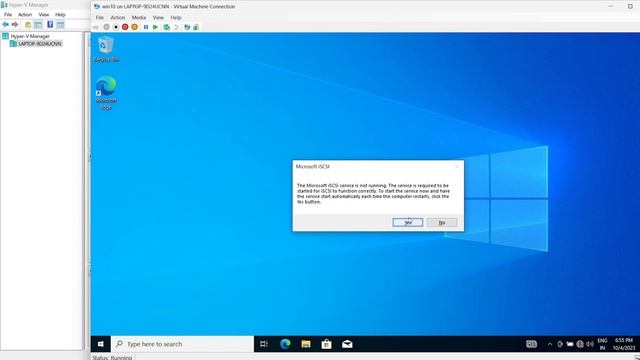Select the Recycle Bin desktop icon
640x360 pixels.
coord(106,49)
